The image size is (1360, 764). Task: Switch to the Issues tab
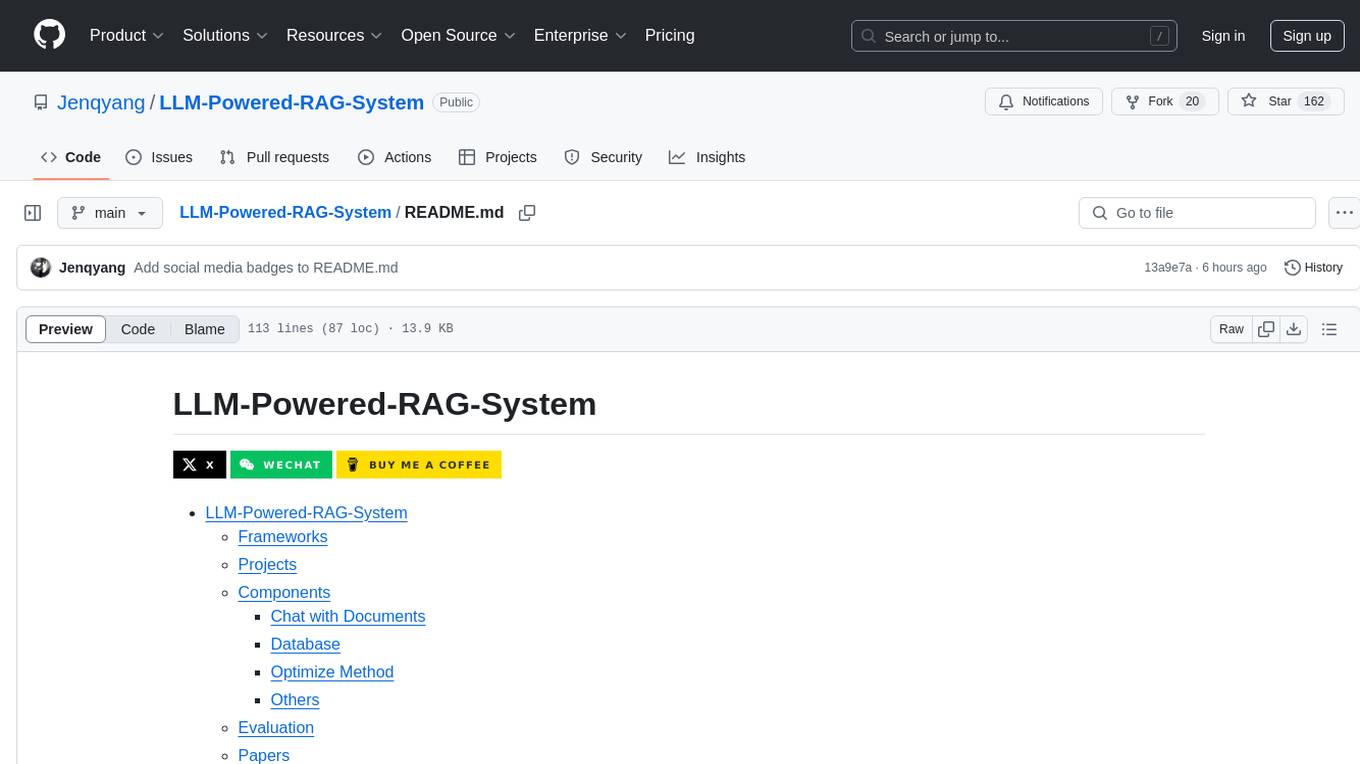click(159, 157)
